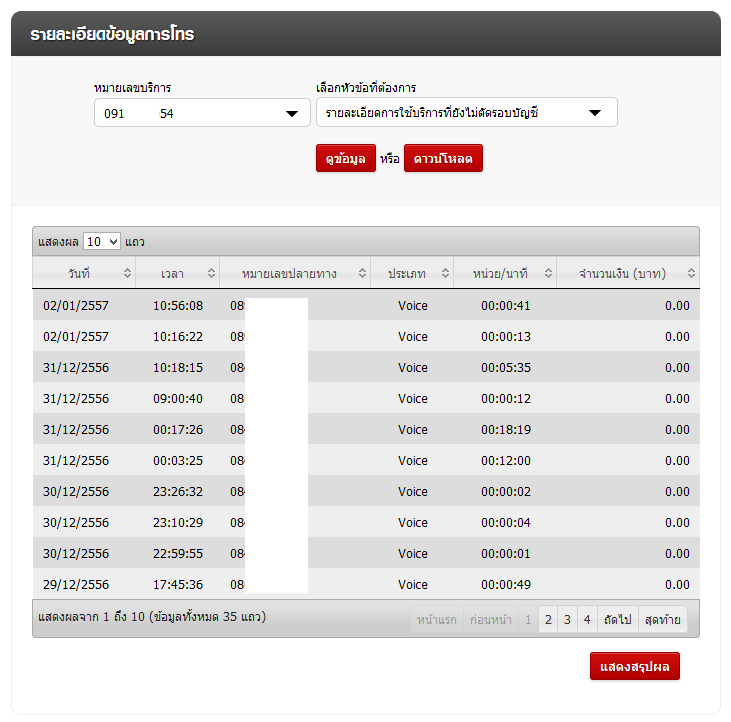Viewport: 731px width, 722px height.
Task: Click current page 1 in pagination
Action: [x=528, y=619]
